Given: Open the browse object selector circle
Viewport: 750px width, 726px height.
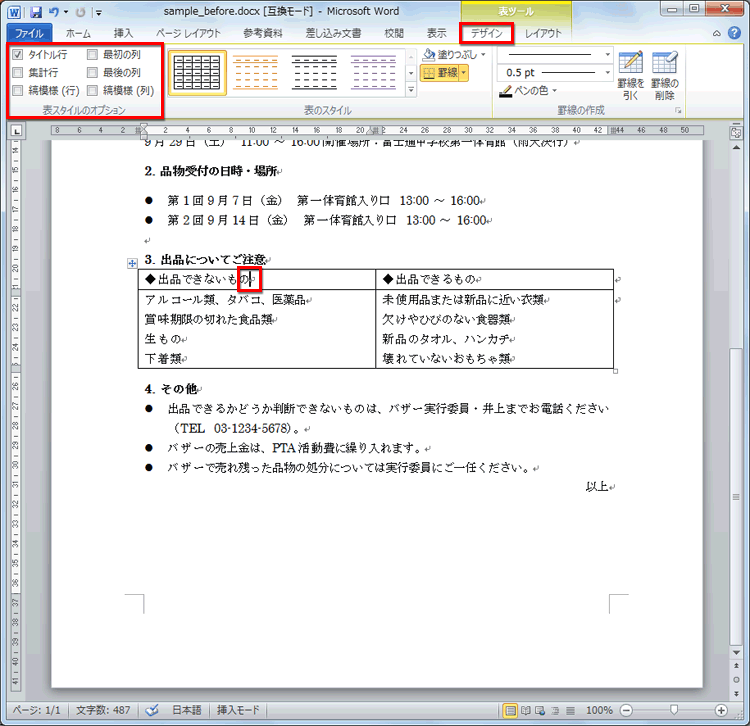Looking at the screenshot, I should (x=736, y=680).
